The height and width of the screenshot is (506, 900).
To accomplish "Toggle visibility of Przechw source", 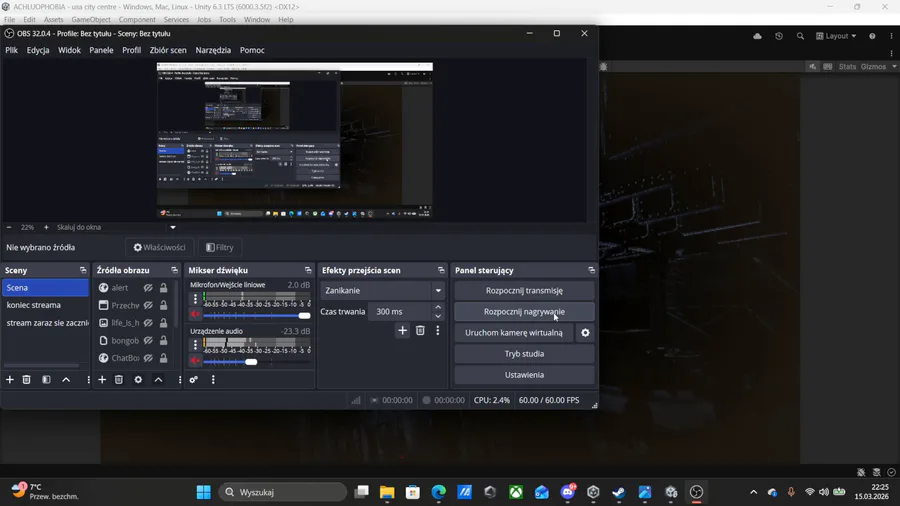I will pos(148,305).
